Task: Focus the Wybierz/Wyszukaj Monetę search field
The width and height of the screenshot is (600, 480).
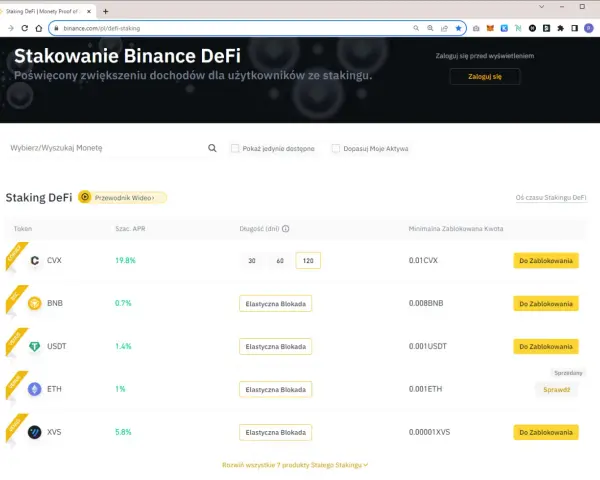Action: [107, 148]
